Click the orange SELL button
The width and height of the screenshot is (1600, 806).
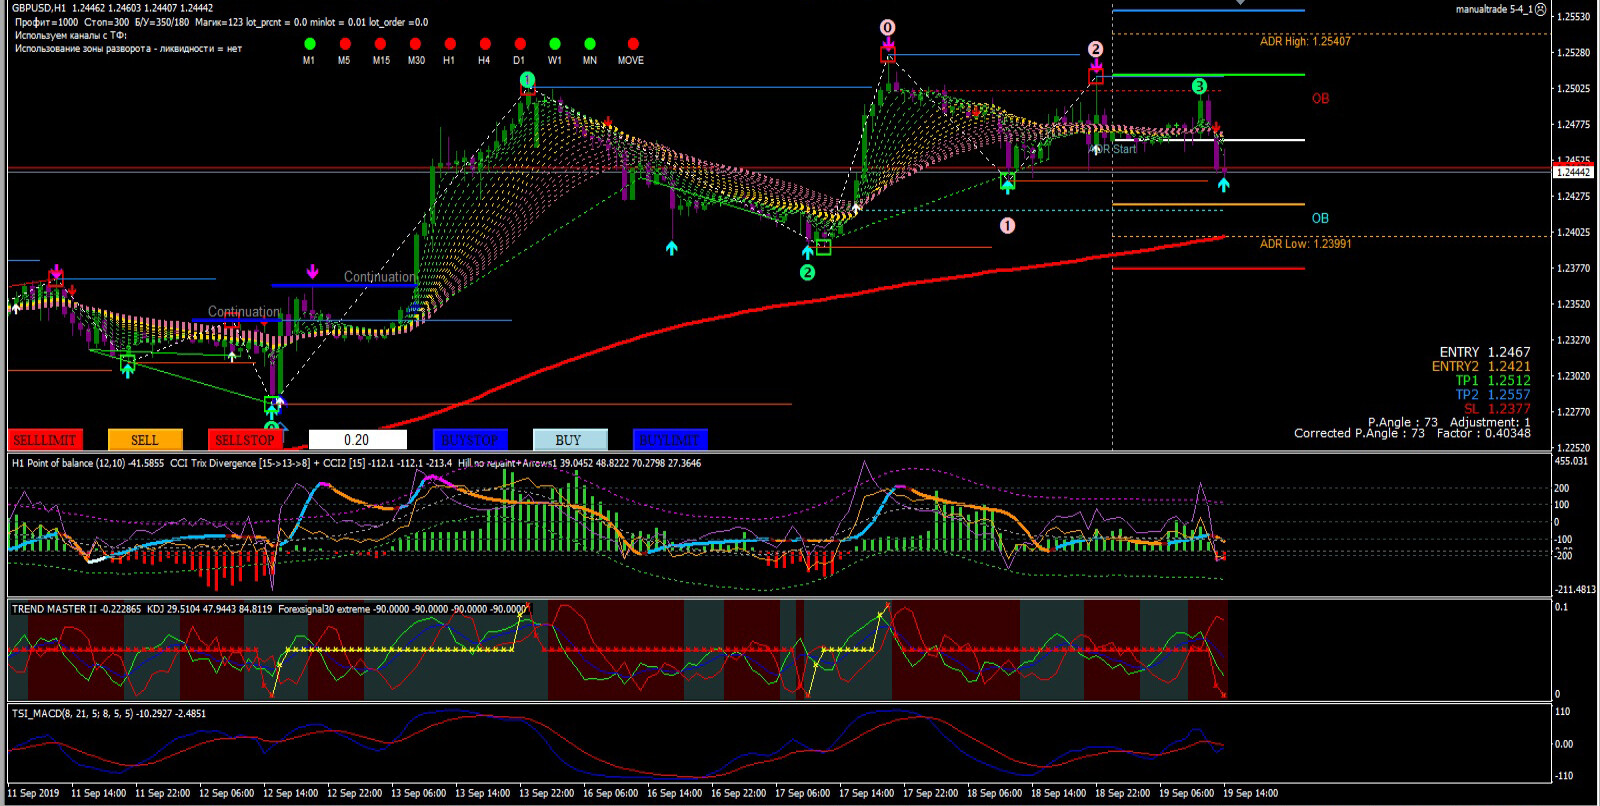[x=145, y=439]
